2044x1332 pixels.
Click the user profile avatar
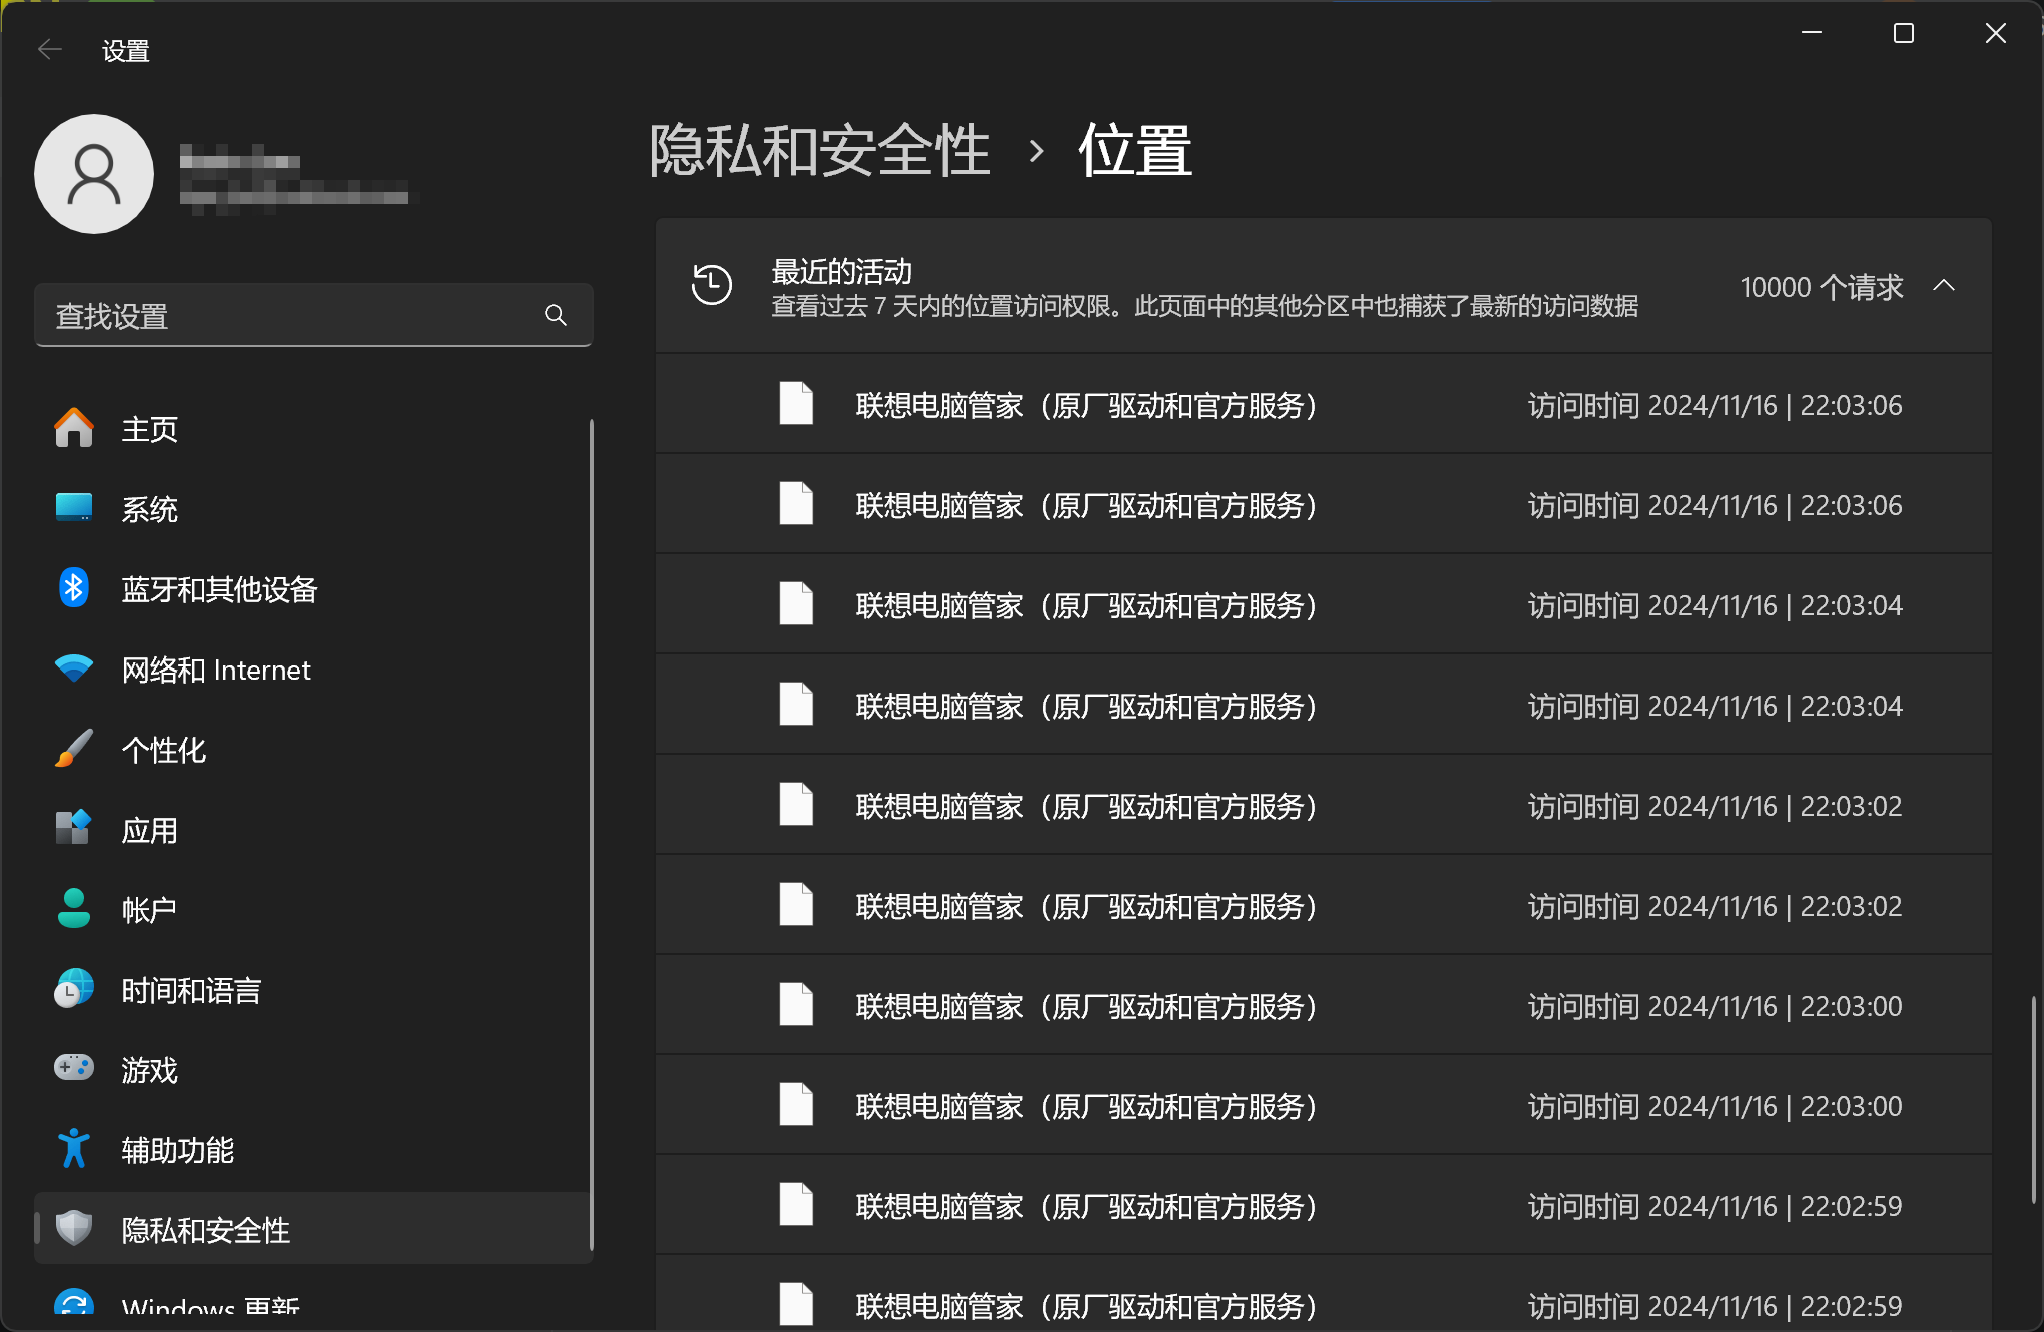(x=94, y=174)
